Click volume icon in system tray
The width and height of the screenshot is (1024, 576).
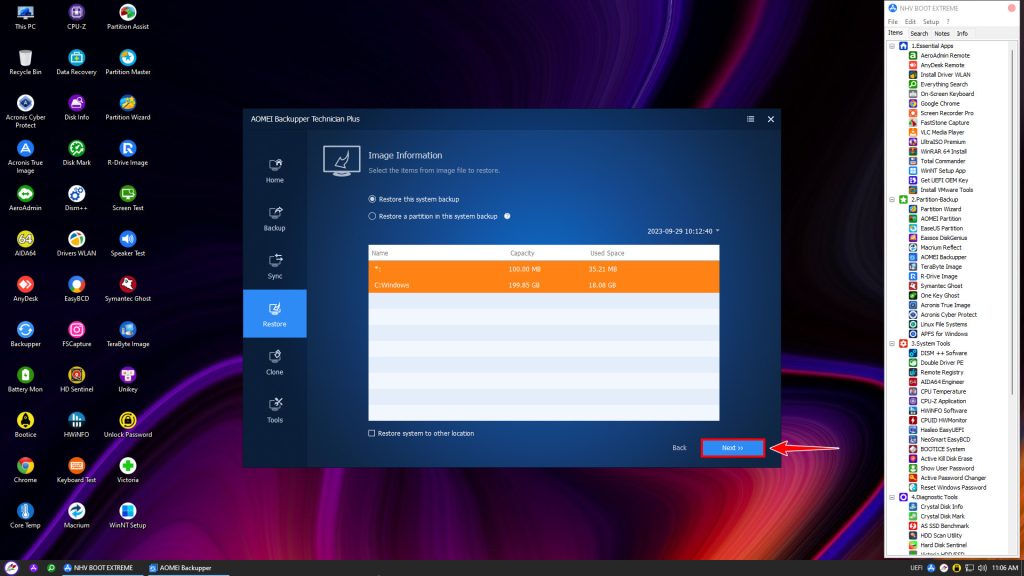(x=982, y=568)
